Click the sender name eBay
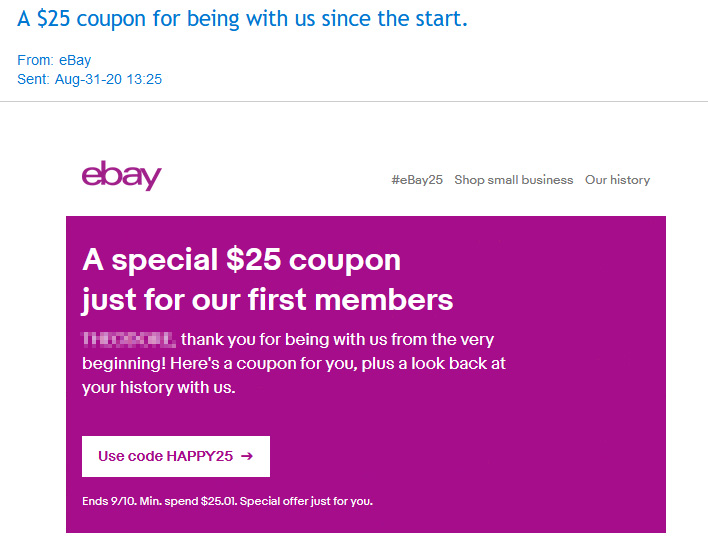The width and height of the screenshot is (708, 544). pos(75,60)
